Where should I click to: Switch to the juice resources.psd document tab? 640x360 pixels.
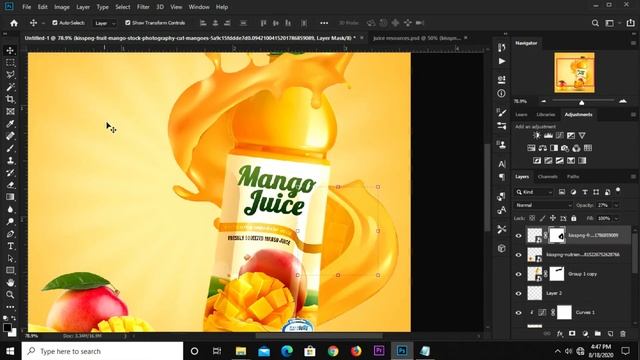[417, 38]
